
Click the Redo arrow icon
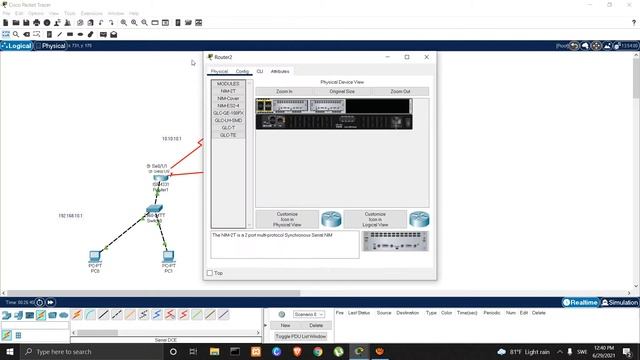tap(111, 23)
